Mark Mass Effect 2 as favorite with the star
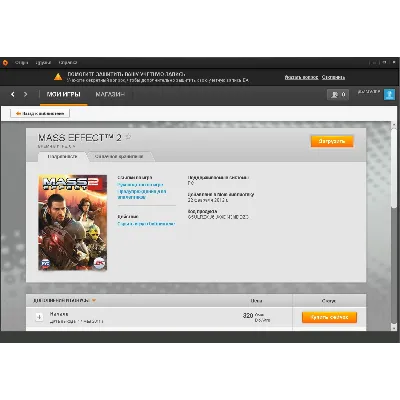The image size is (400, 400). point(128,137)
